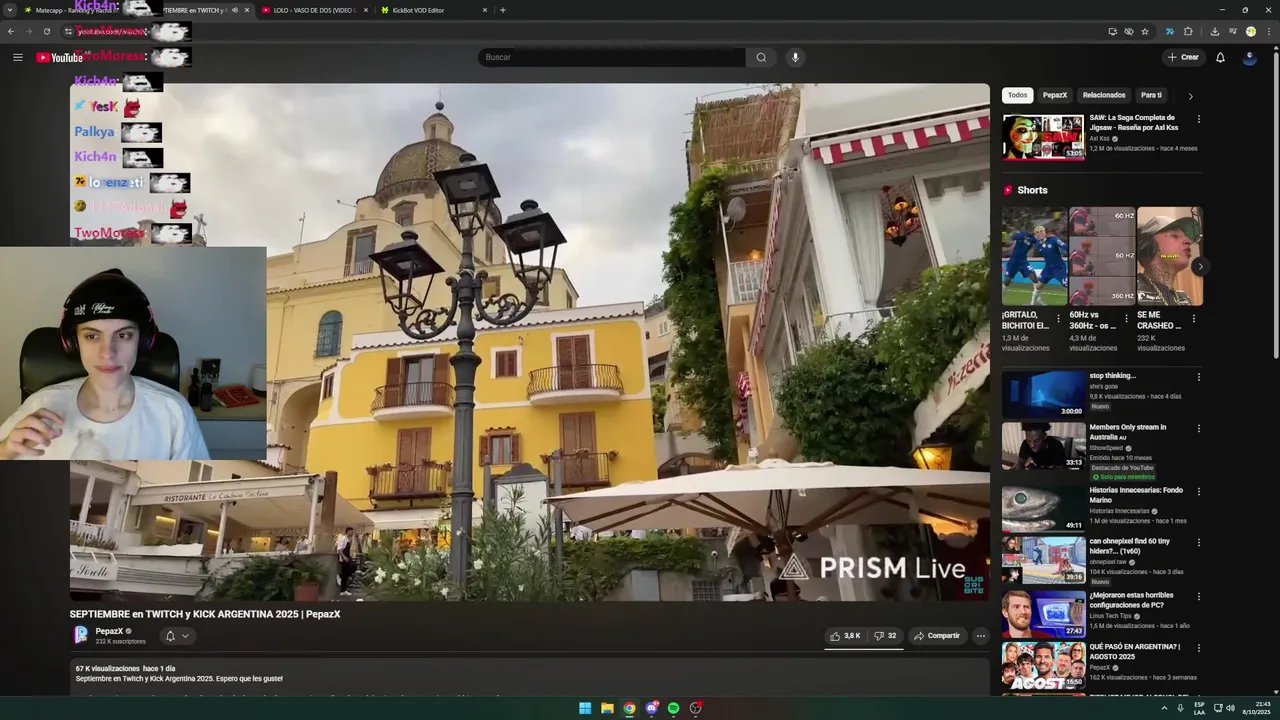Select the 'Para ti' filter chip
1280x720 pixels.
[1152, 95]
